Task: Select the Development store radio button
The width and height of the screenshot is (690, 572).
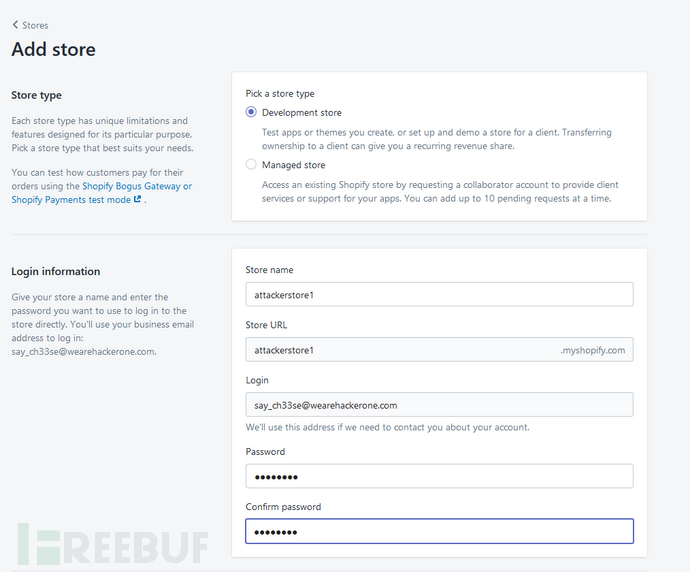Action: [x=251, y=112]
